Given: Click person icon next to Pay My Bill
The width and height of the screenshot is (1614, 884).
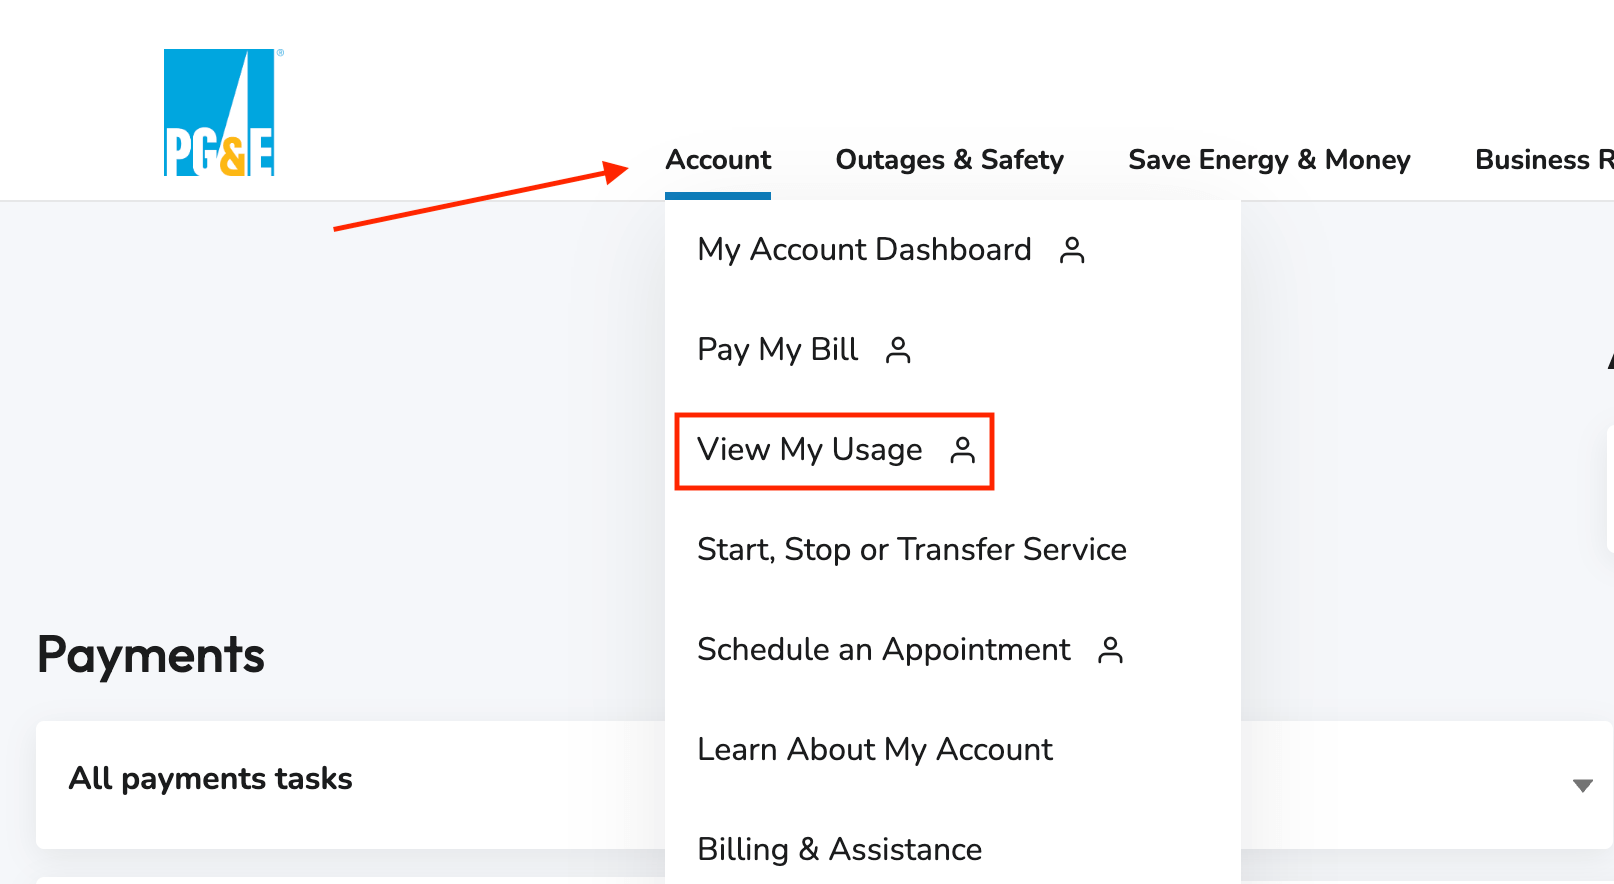Looking at the screenshot, I should click(898, 350).
